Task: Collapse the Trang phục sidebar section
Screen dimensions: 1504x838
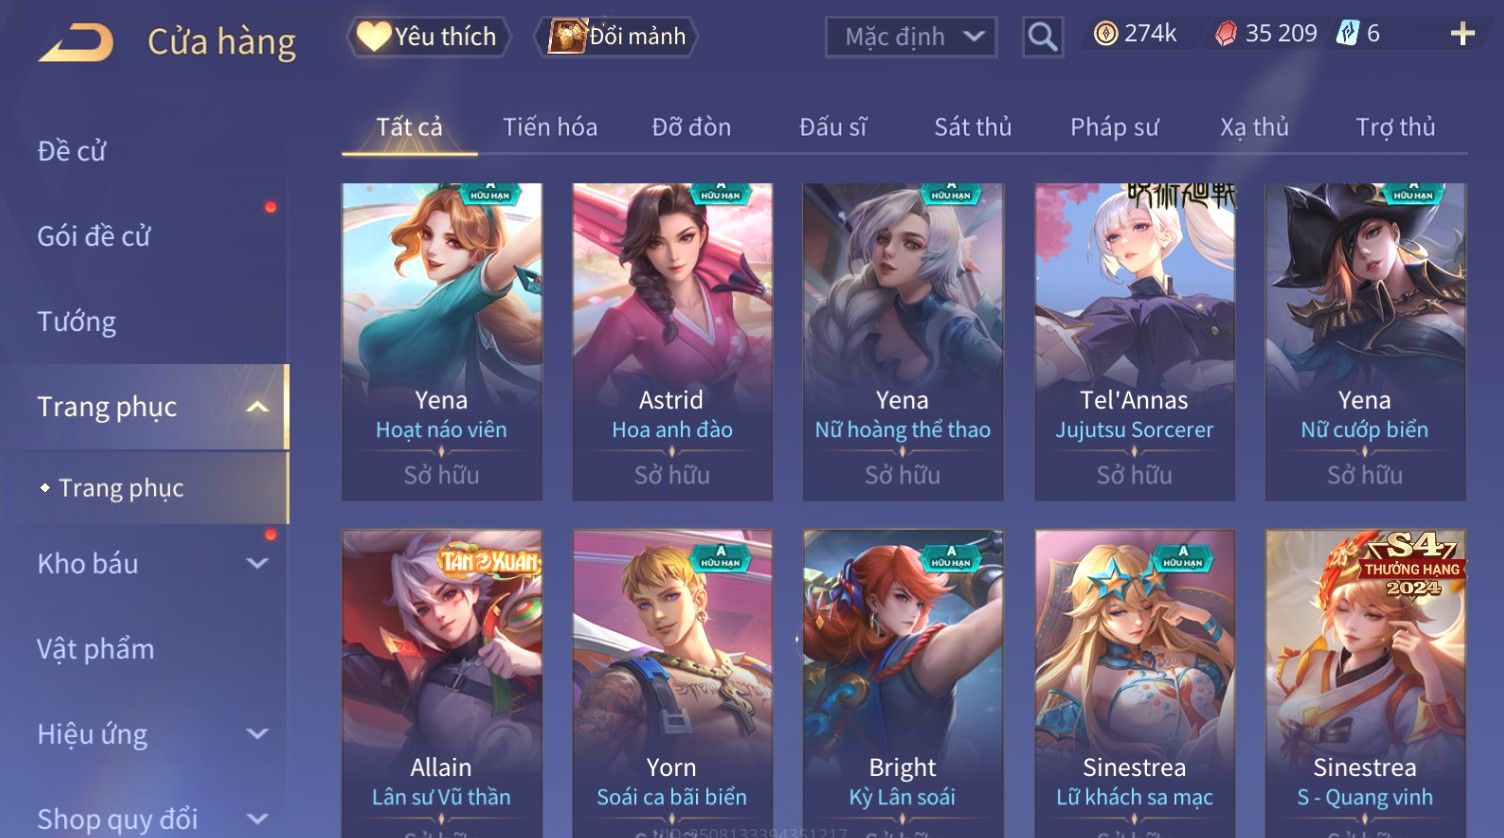Action: [257, 407]
